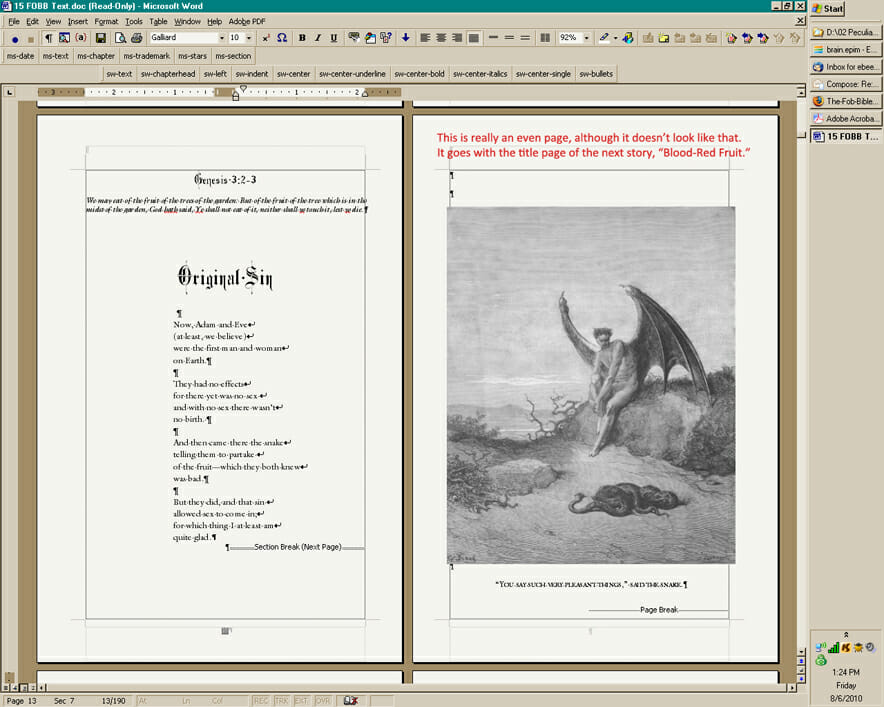Image resolution: width=884 pixels, height=707 pixels.
Task: Save the document using the floppy disk icon
Action: 101,38
